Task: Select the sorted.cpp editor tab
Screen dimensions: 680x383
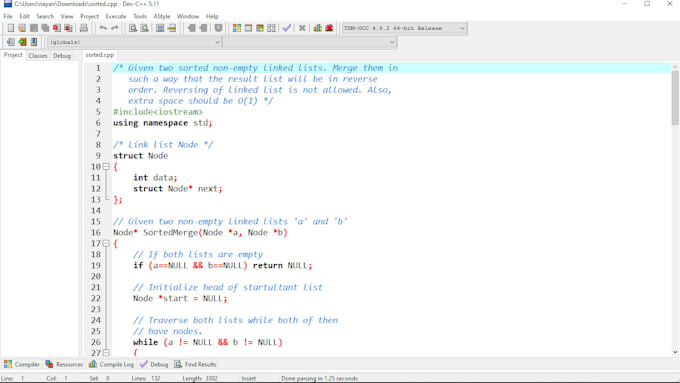Action: [x=100, y=55]
